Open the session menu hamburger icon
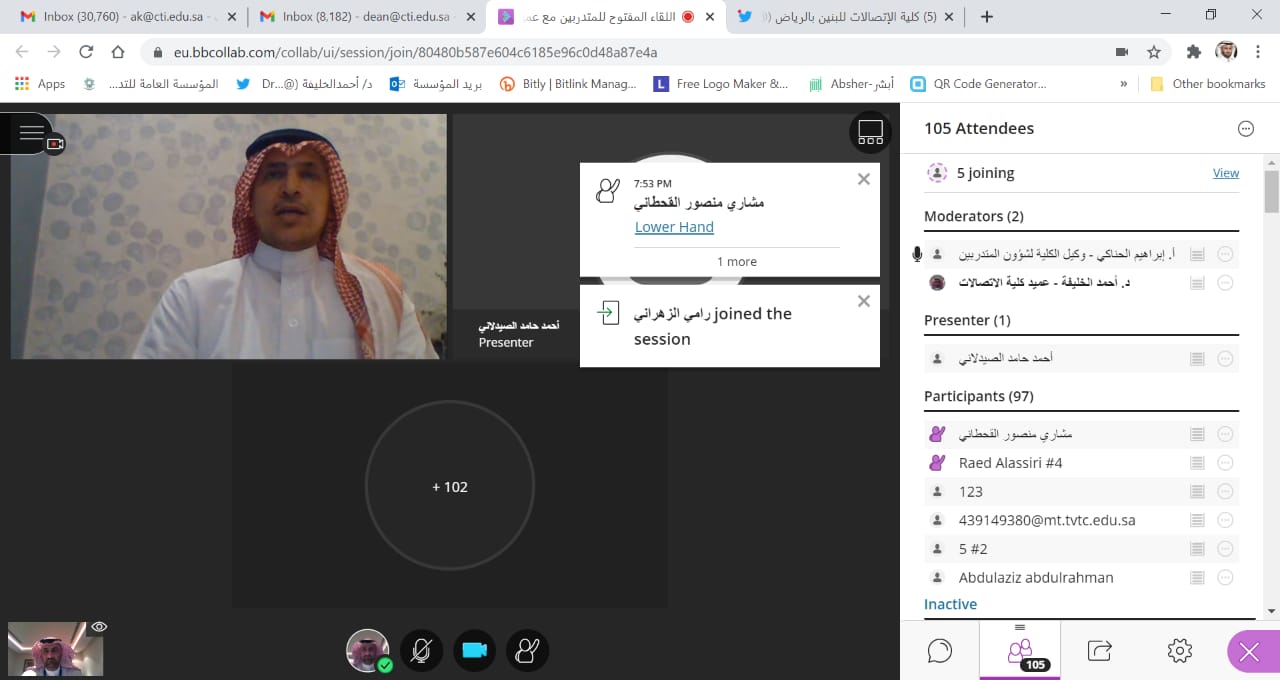Viewport: 1280px width, 680px height. (x=31, y=132)
